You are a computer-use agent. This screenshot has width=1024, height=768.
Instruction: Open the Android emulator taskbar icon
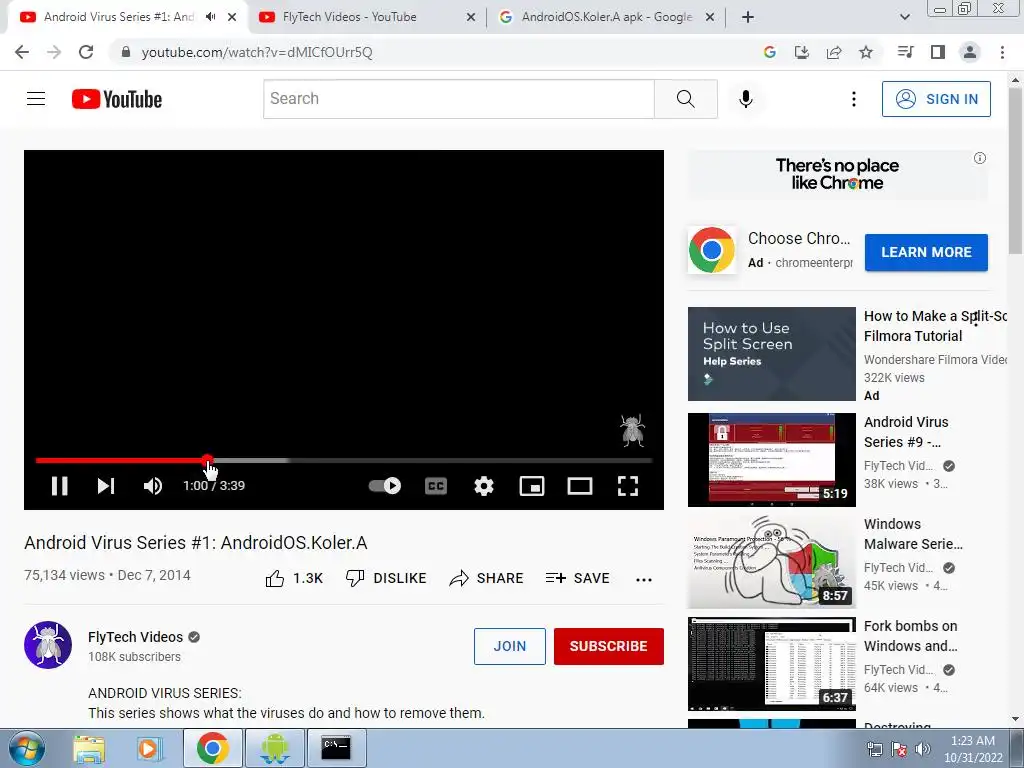(274, 748)
